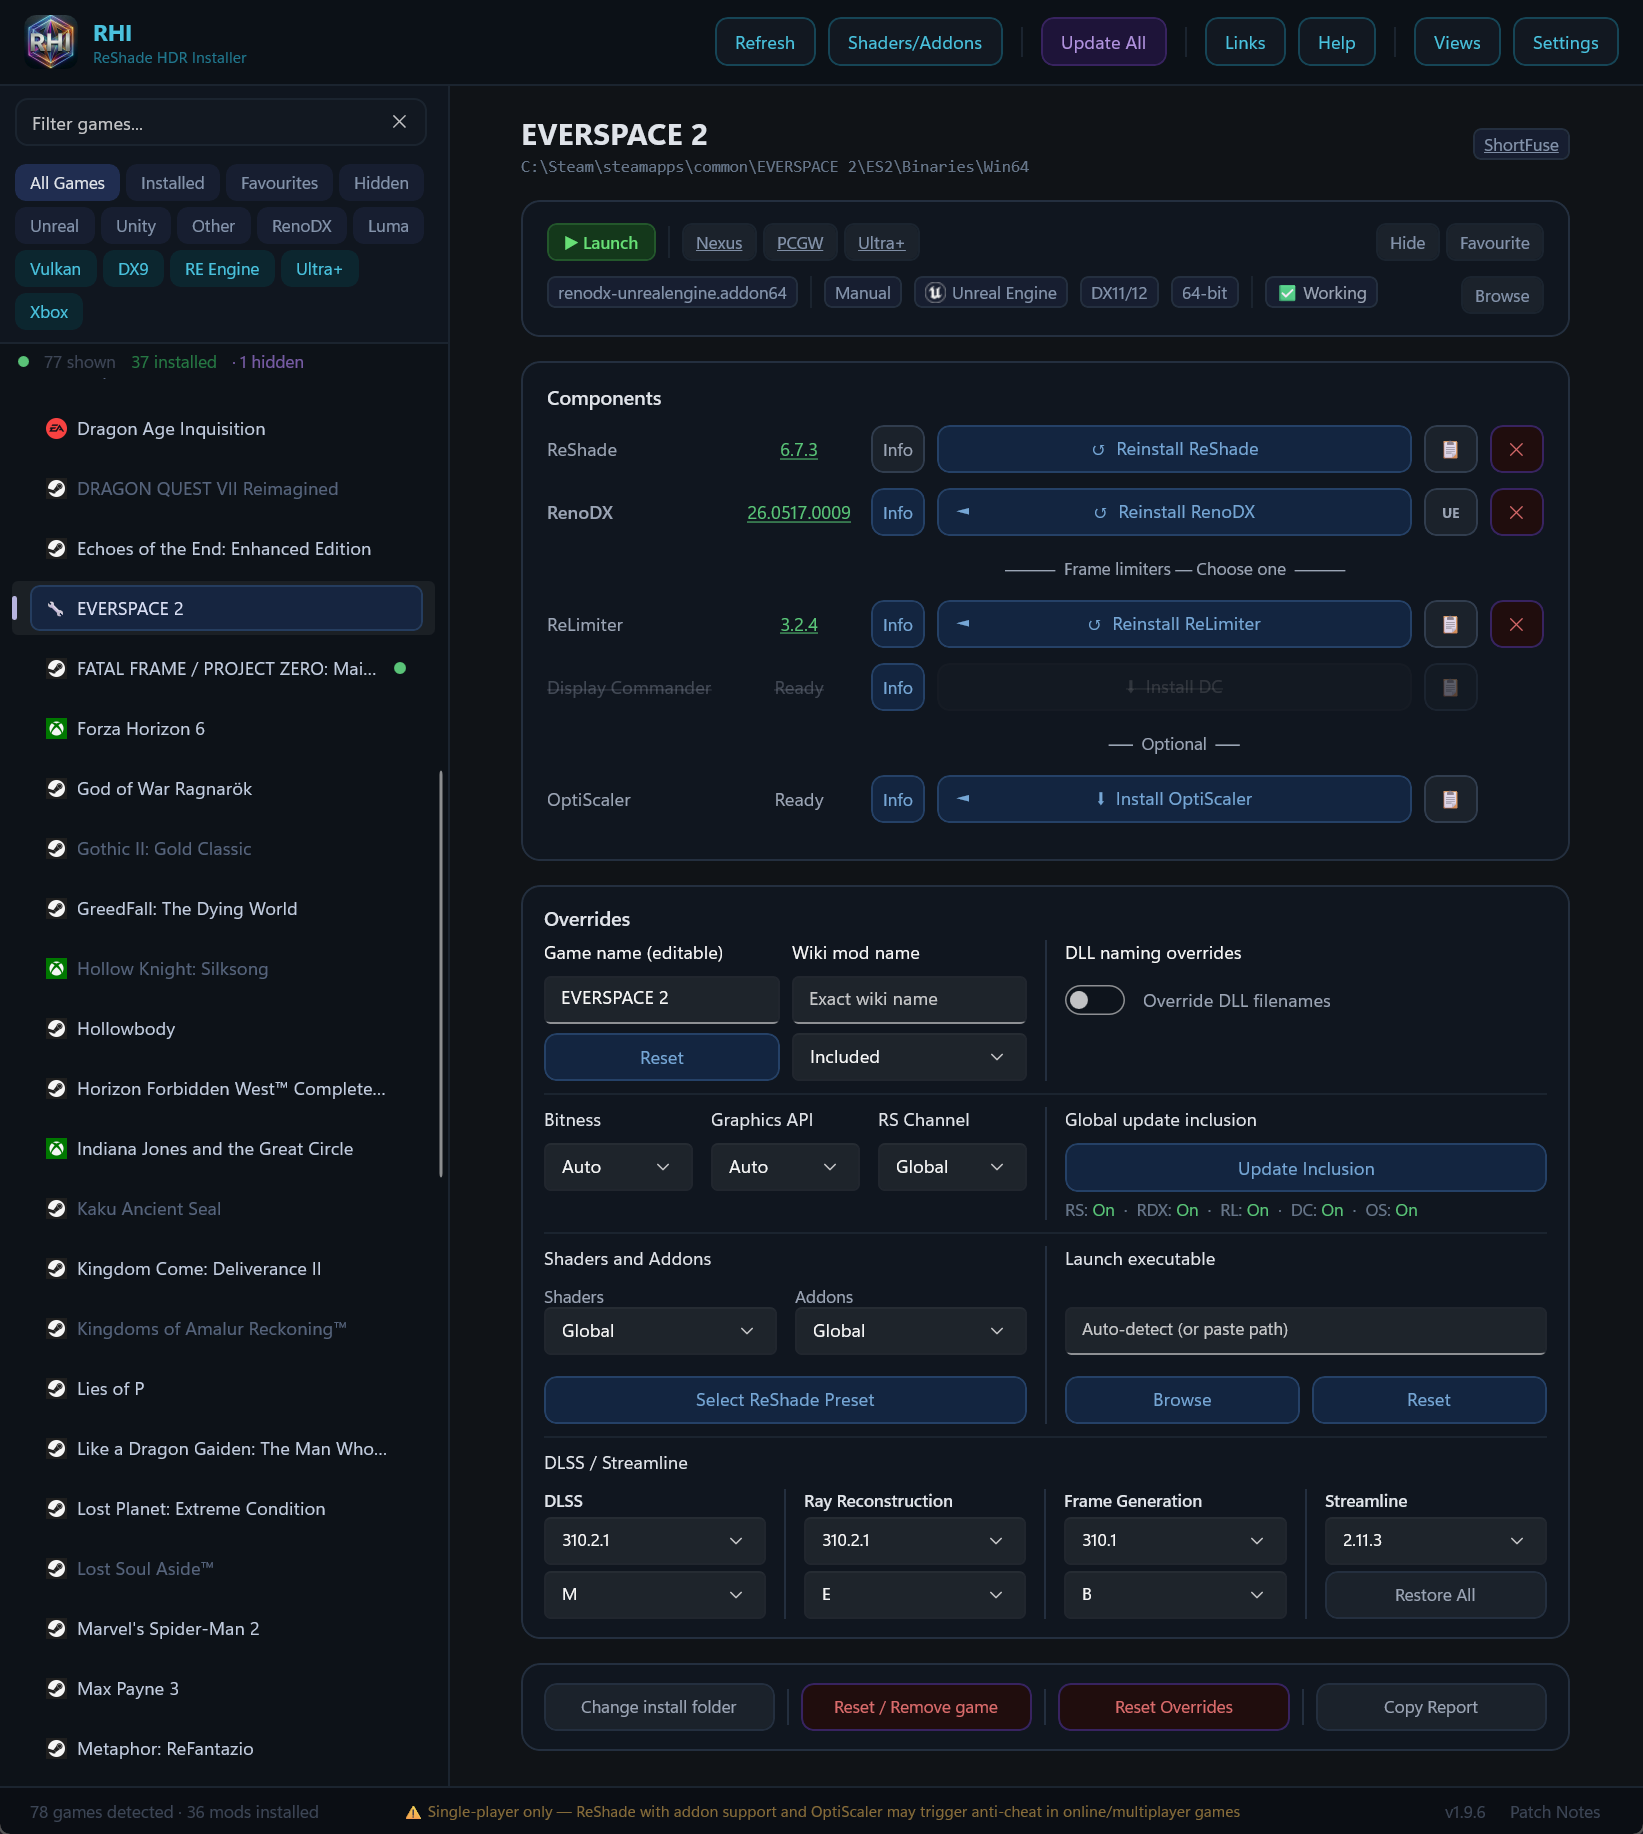Image resolution: width=1643 pixels, height=1834 pixels.
Task: Open the Addons Global dropdown
Action: [x=910, y=1331]
